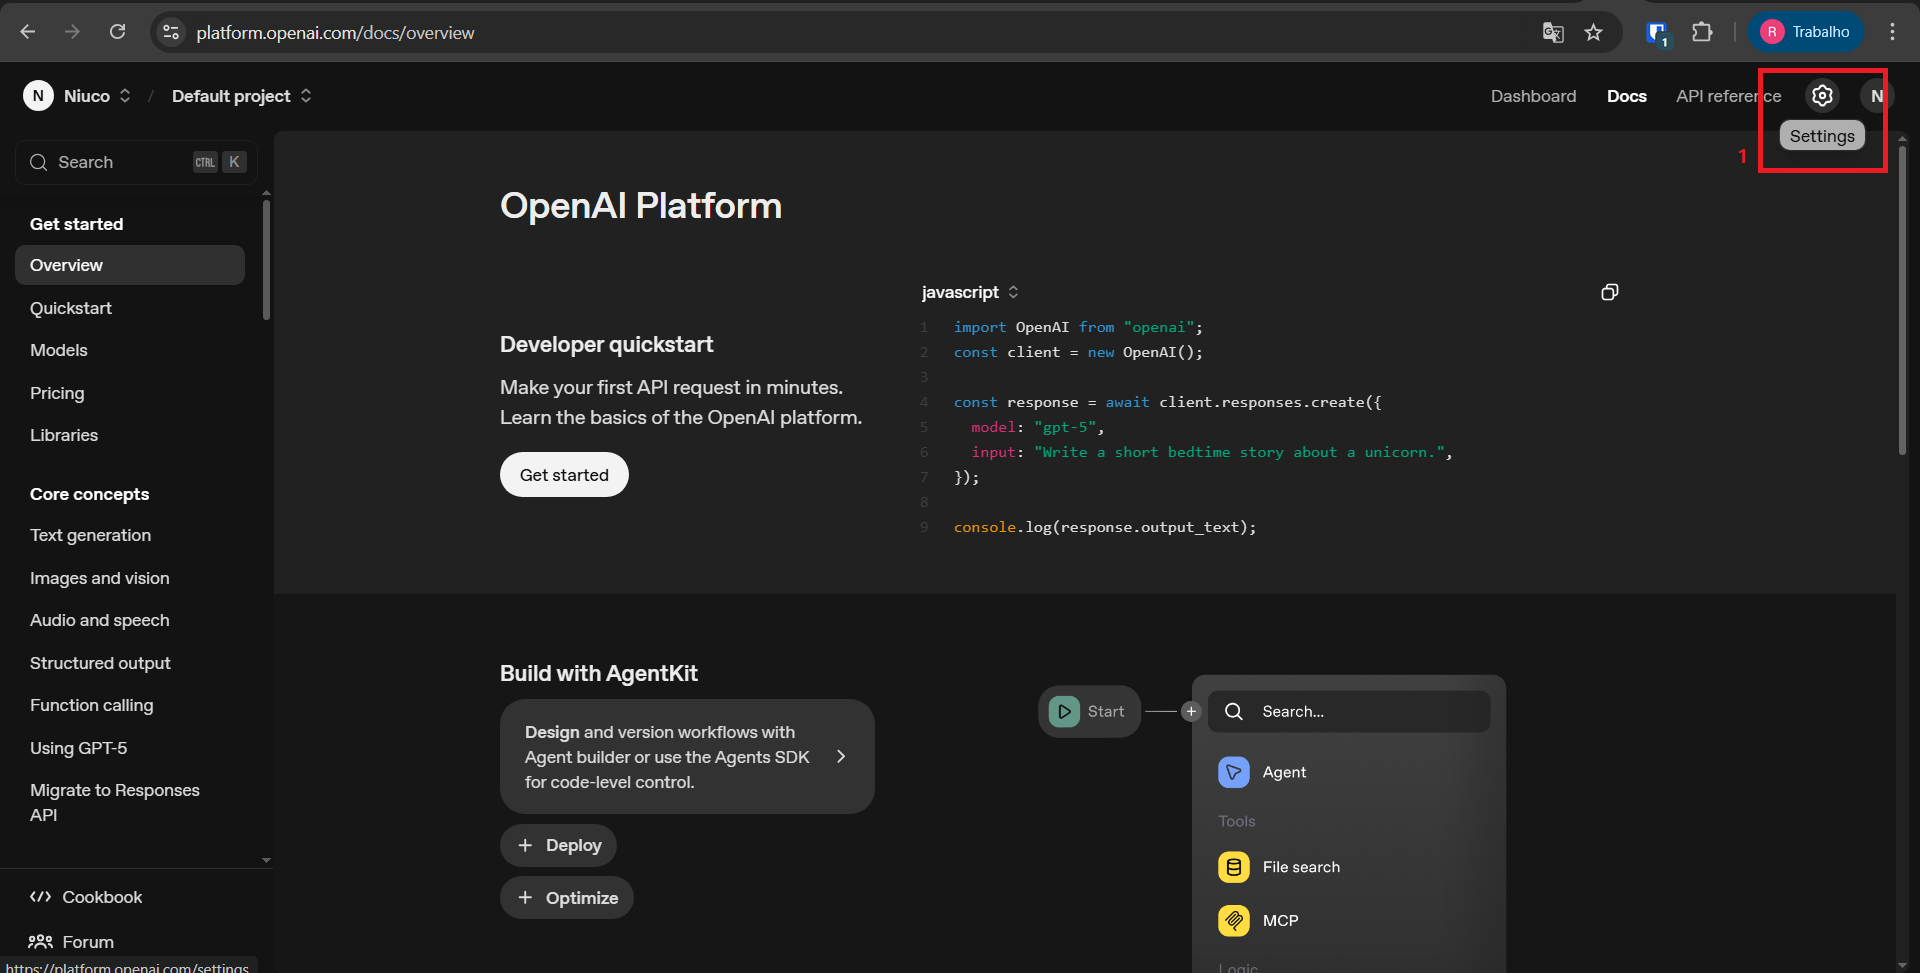The height and width of the screenshot is (973, 1920).
Task: Click the sidebar vertical scrollbar thumb
Action: point(266,260)
